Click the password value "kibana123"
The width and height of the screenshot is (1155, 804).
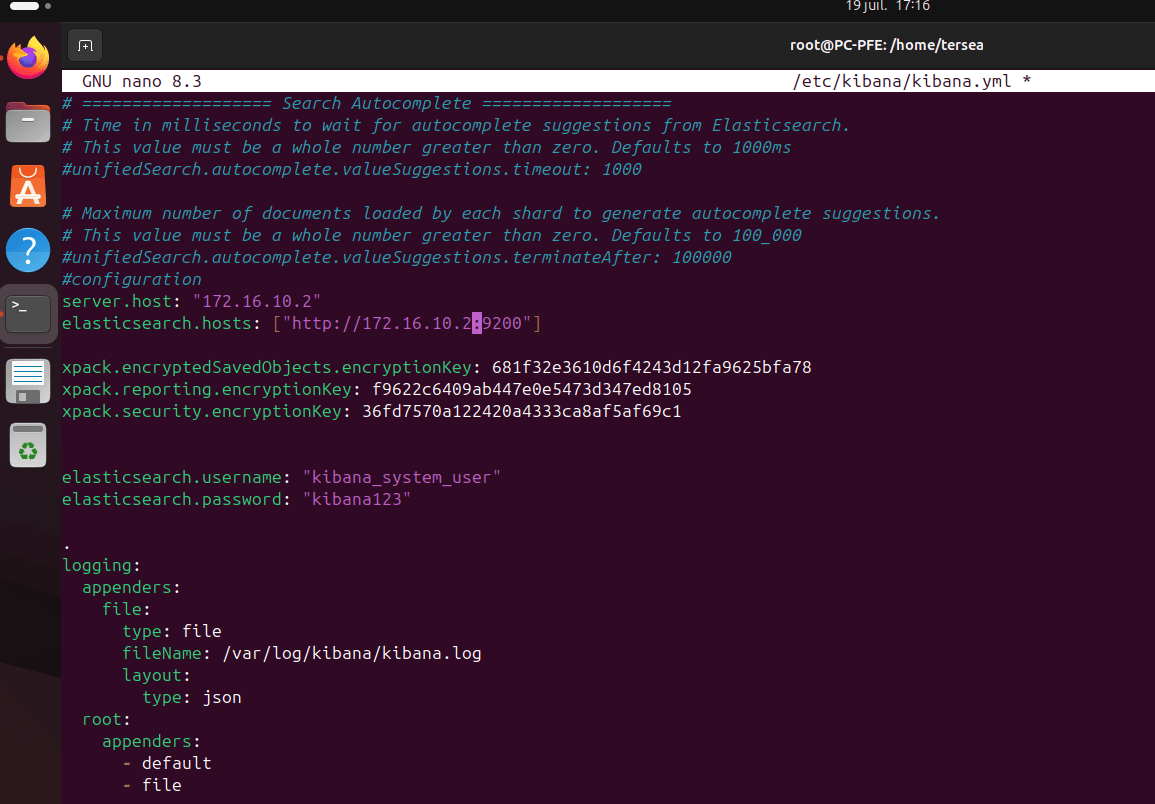[x=357, y=500]
